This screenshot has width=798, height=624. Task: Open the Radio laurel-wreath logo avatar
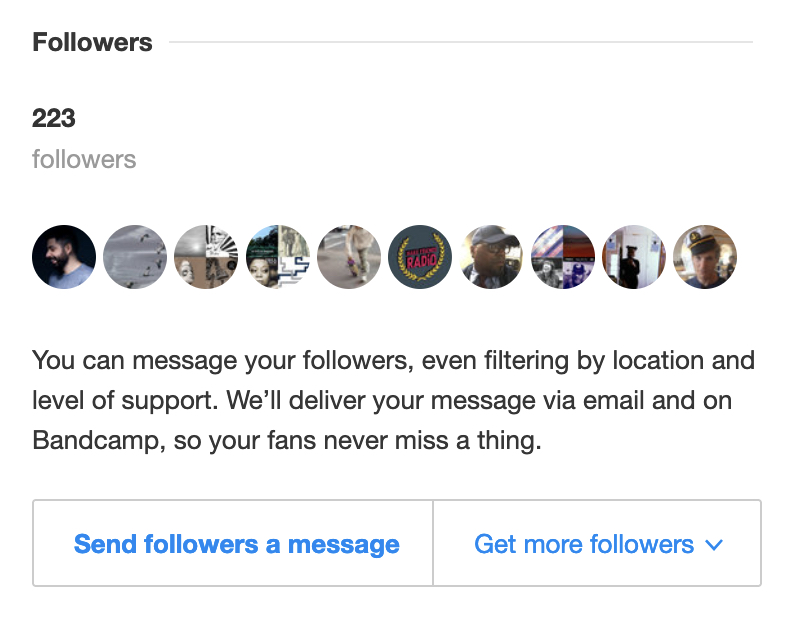click(x=420, y=257)
